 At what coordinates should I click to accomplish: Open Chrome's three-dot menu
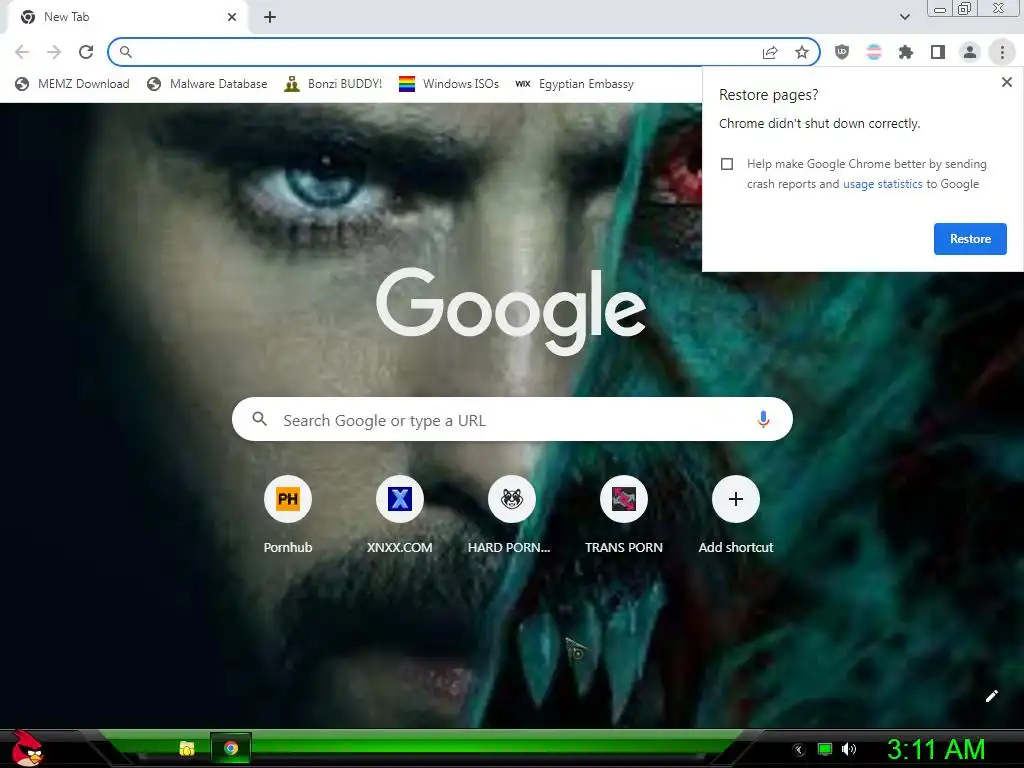[x=1002, y=52]
